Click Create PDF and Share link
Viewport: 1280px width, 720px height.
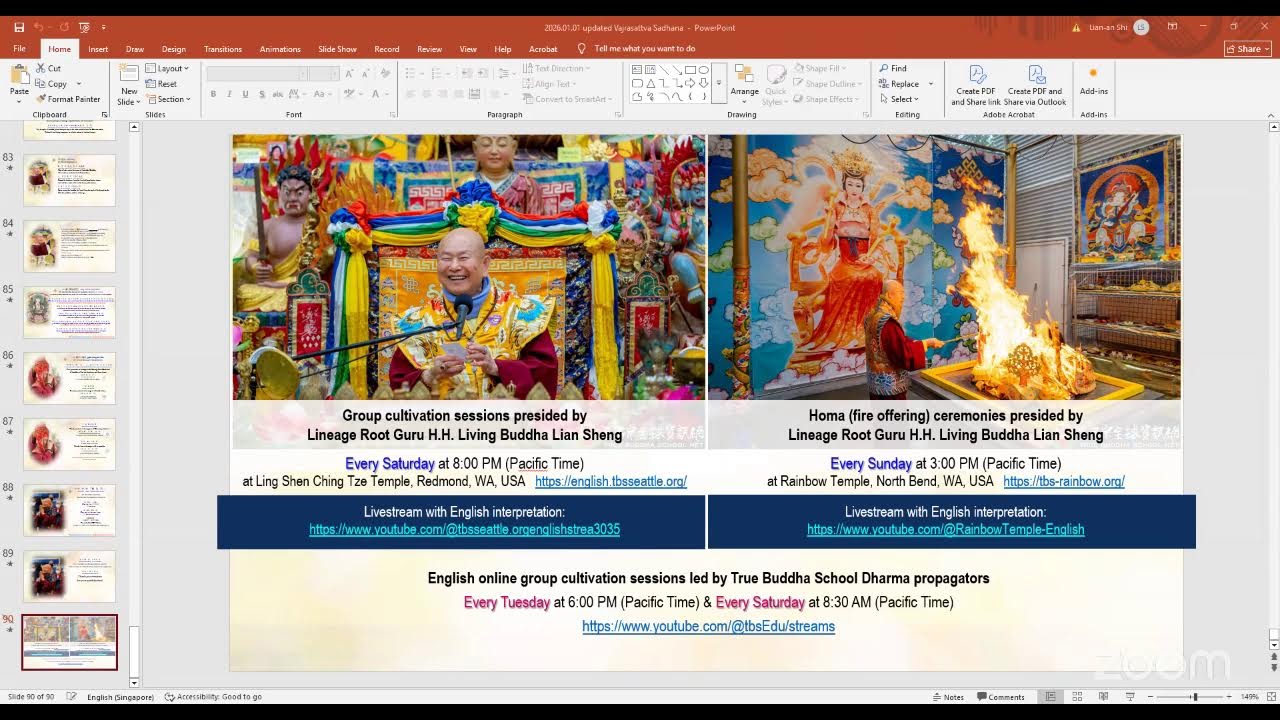tap(976, 86)
